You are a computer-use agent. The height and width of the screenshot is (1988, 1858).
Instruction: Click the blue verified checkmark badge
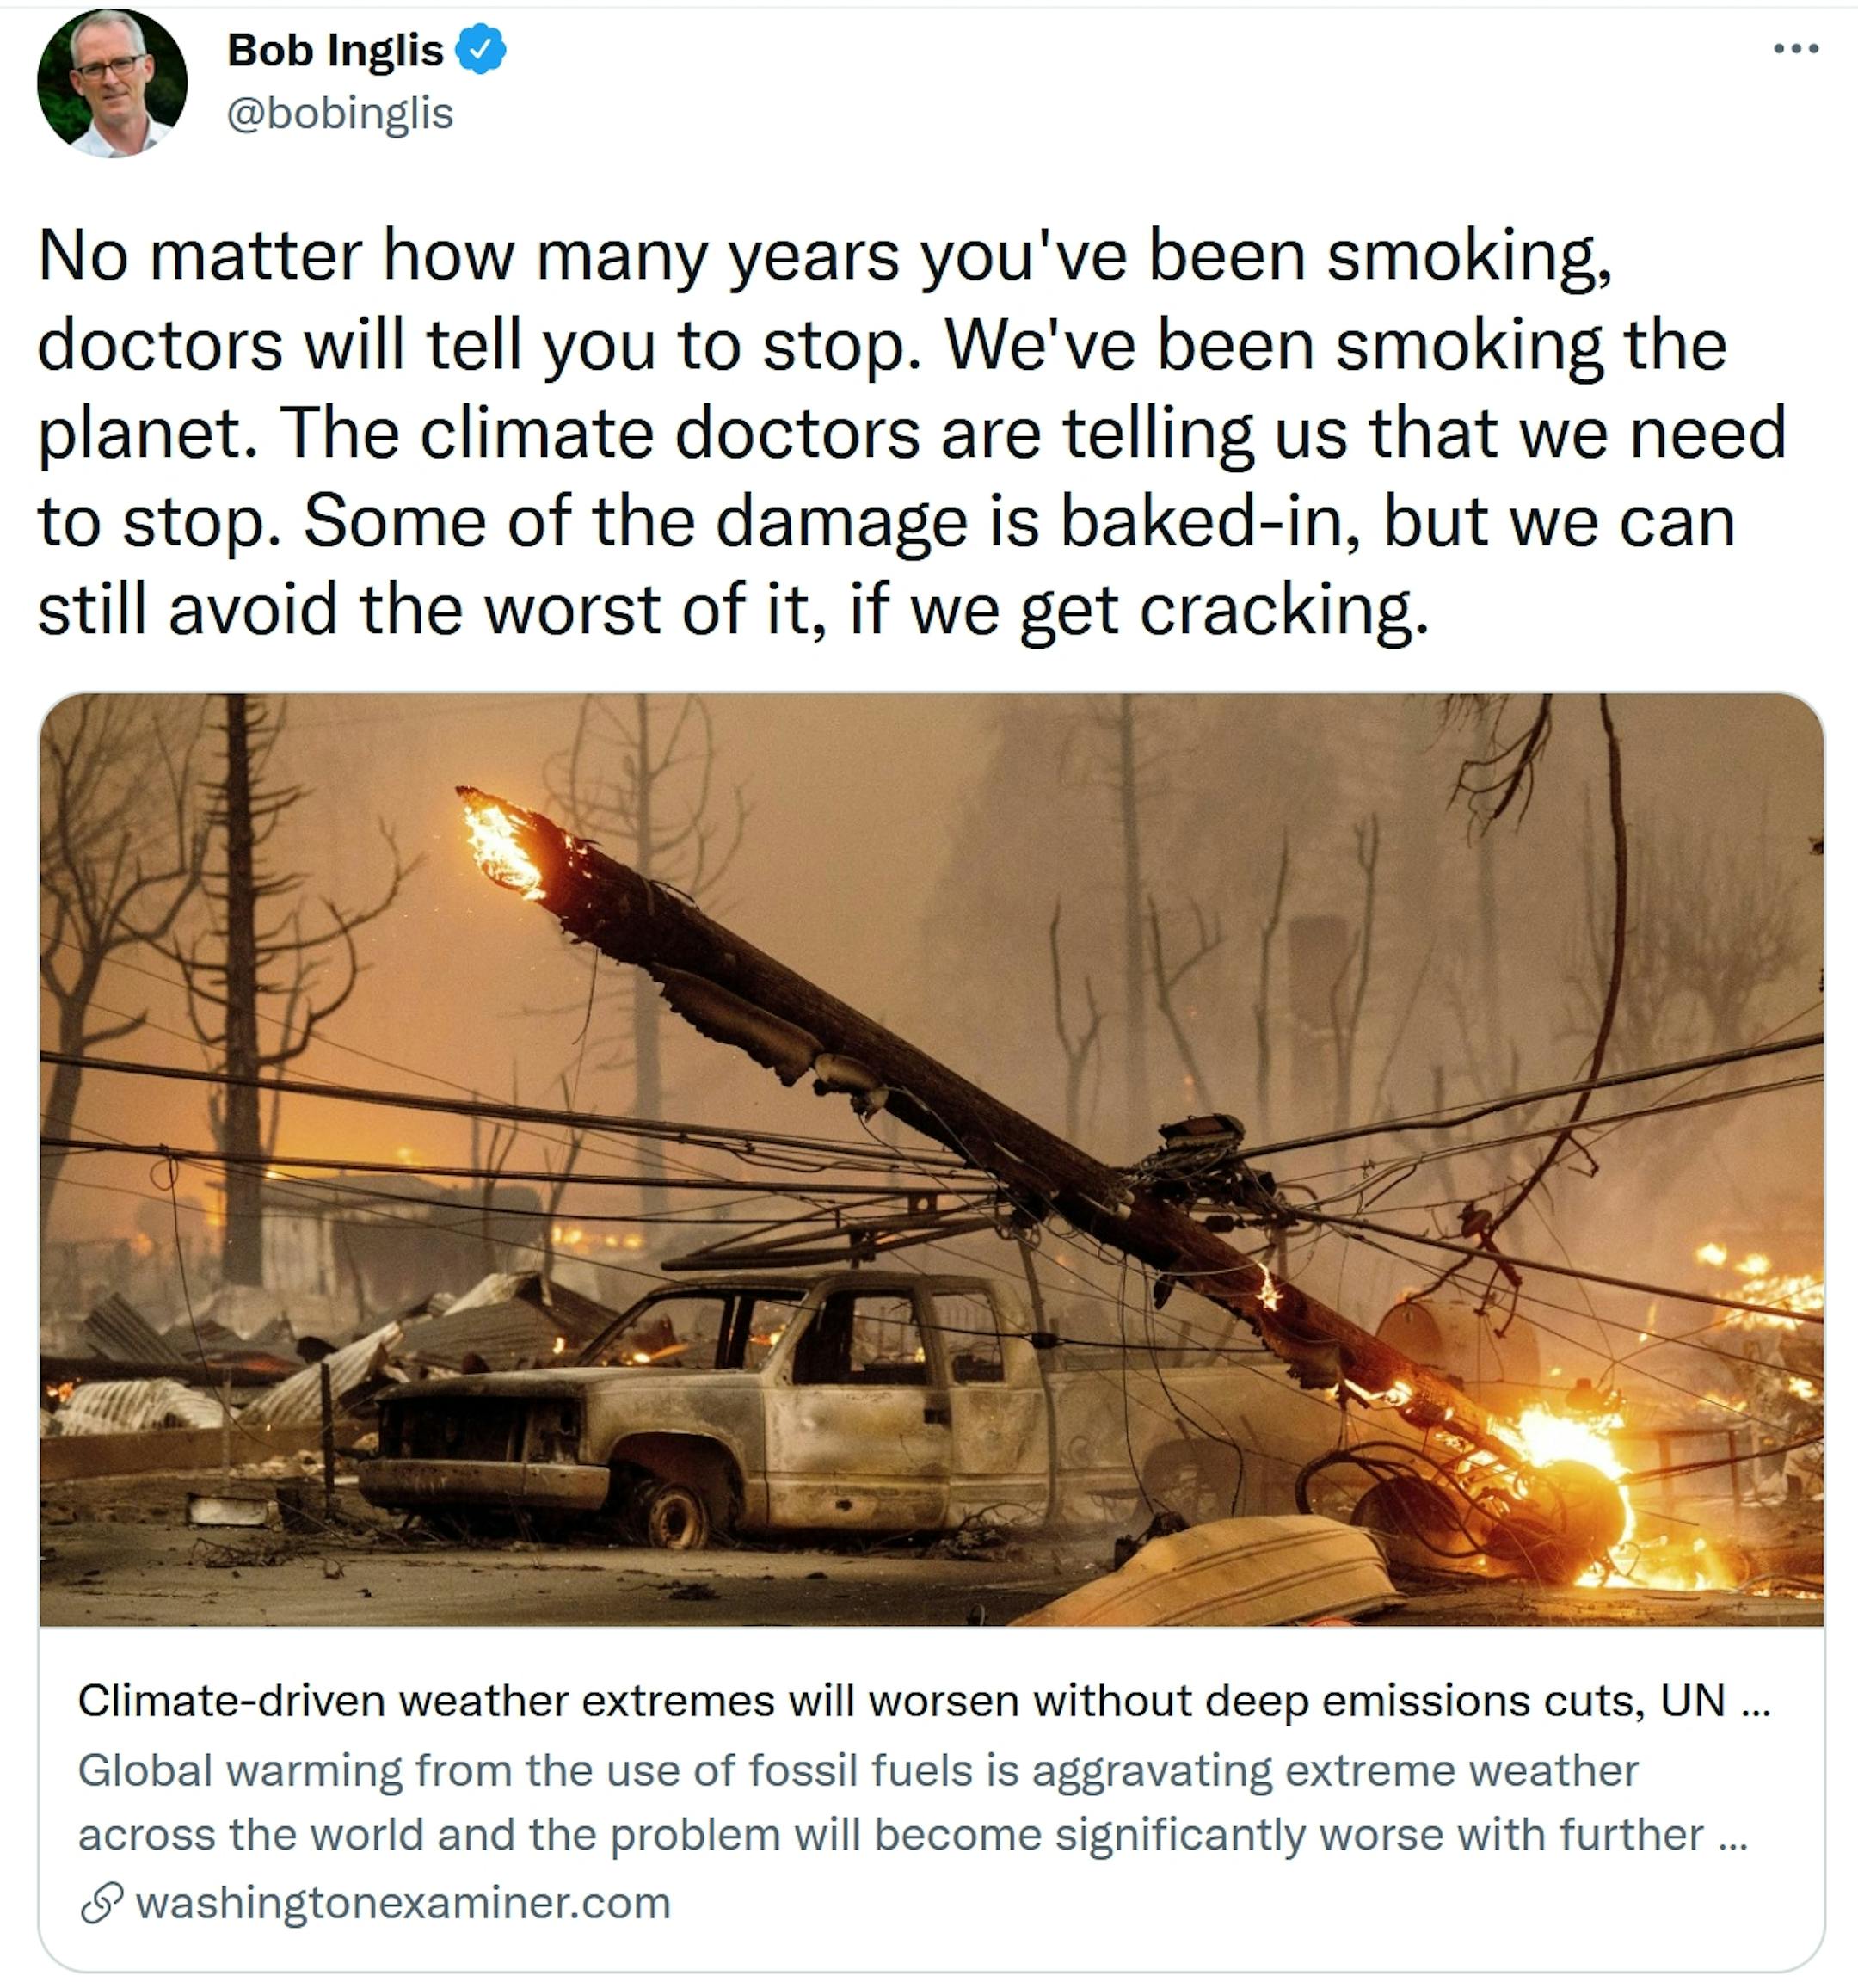point(481,50)
